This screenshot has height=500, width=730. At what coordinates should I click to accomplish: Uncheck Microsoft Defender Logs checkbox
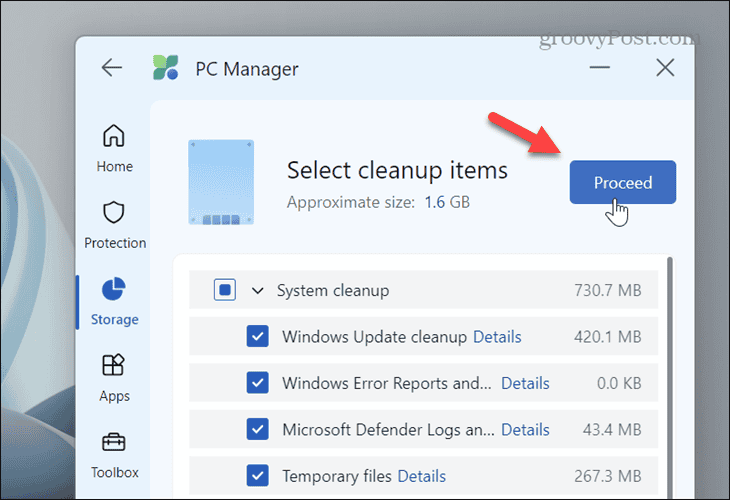point(257,429)
